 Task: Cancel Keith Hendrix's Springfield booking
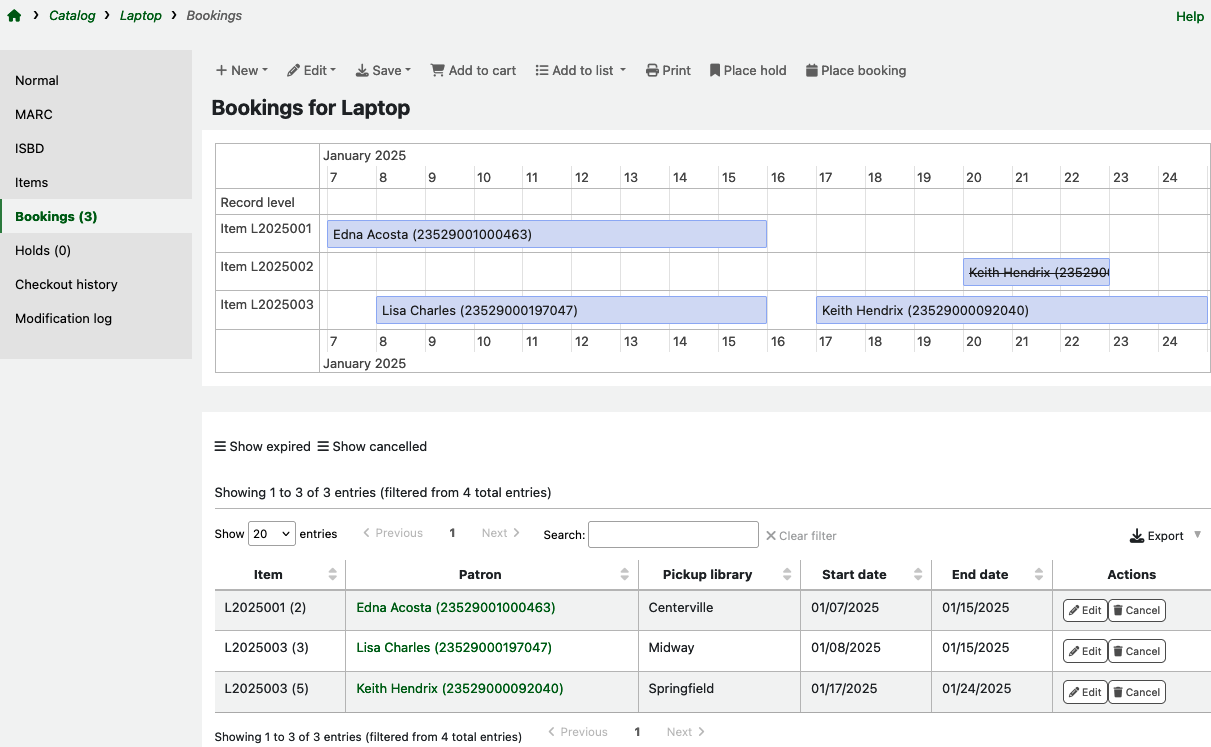tap(1136, 692)
